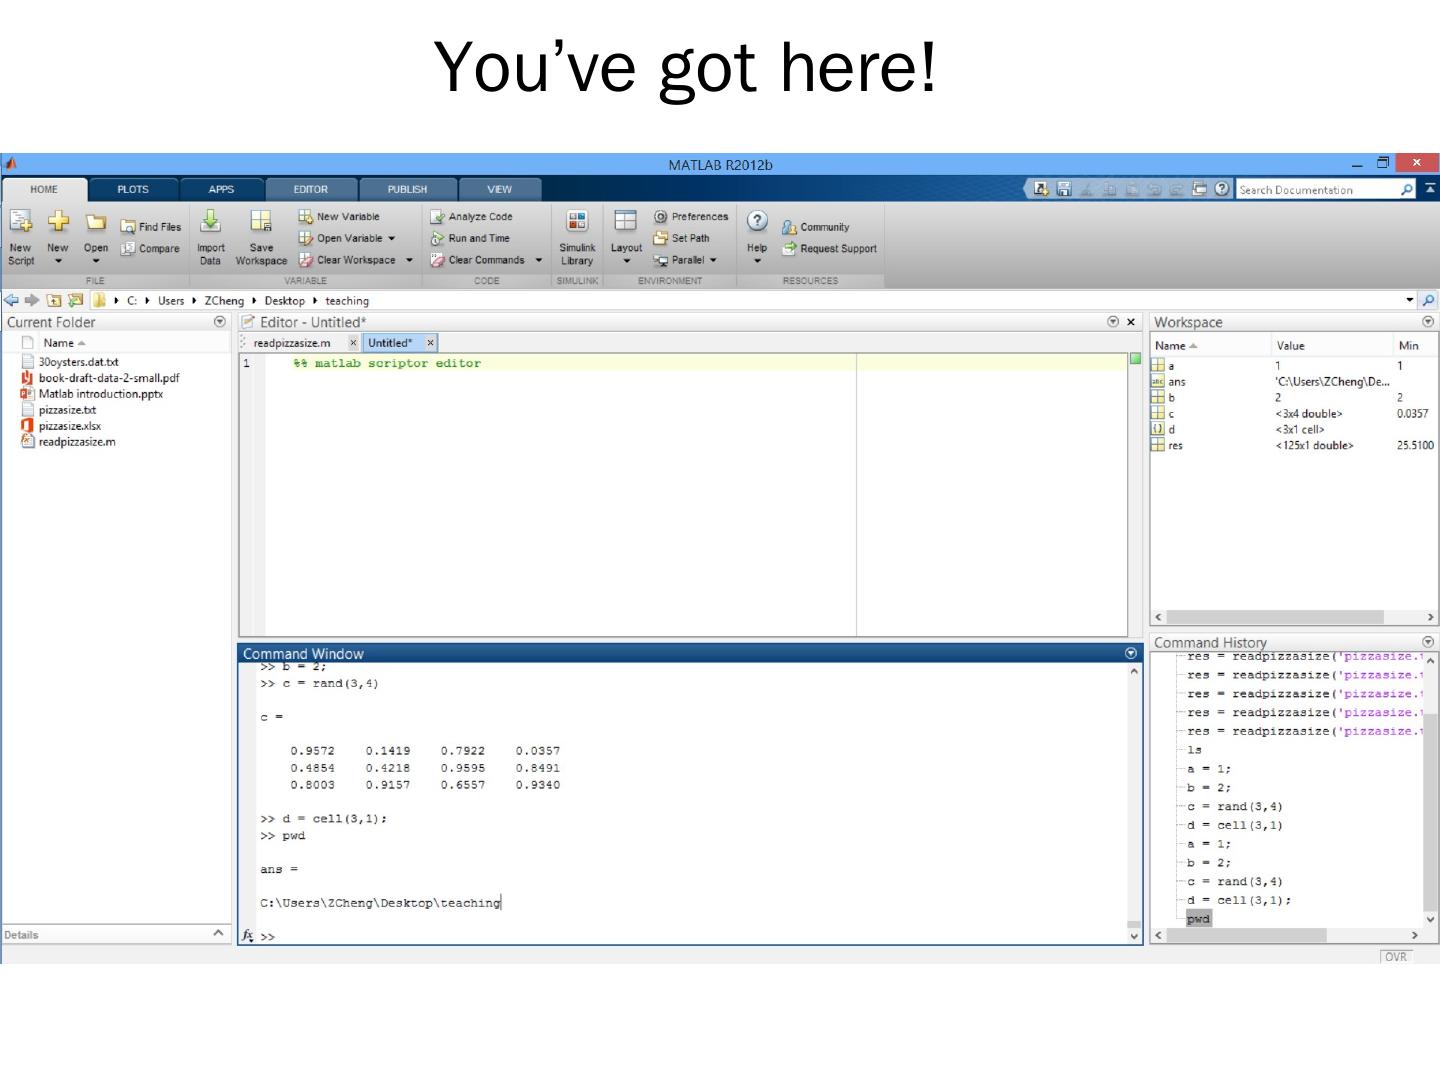Viewport: 1440px width, 1080px height.
Task: Switch to the PUBLISH tab
Action: coord(407,189)
